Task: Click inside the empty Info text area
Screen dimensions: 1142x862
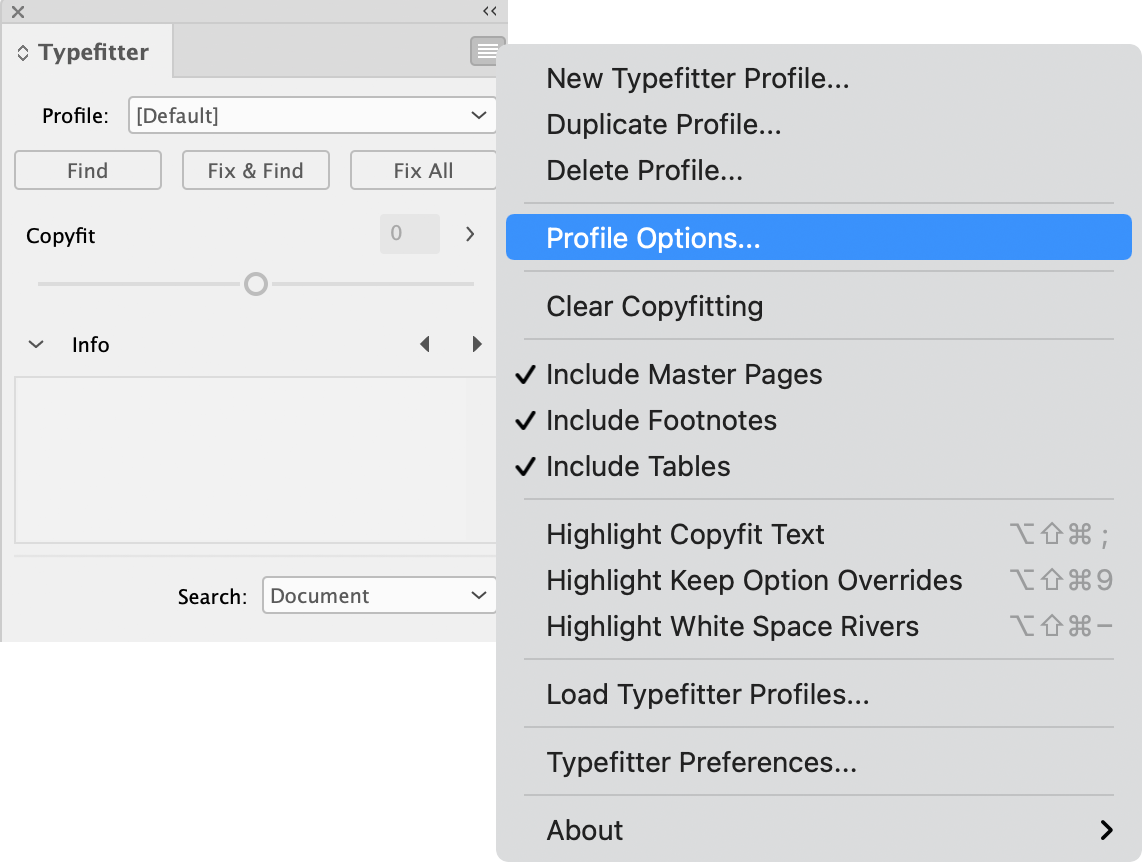Action: point(256,460)
